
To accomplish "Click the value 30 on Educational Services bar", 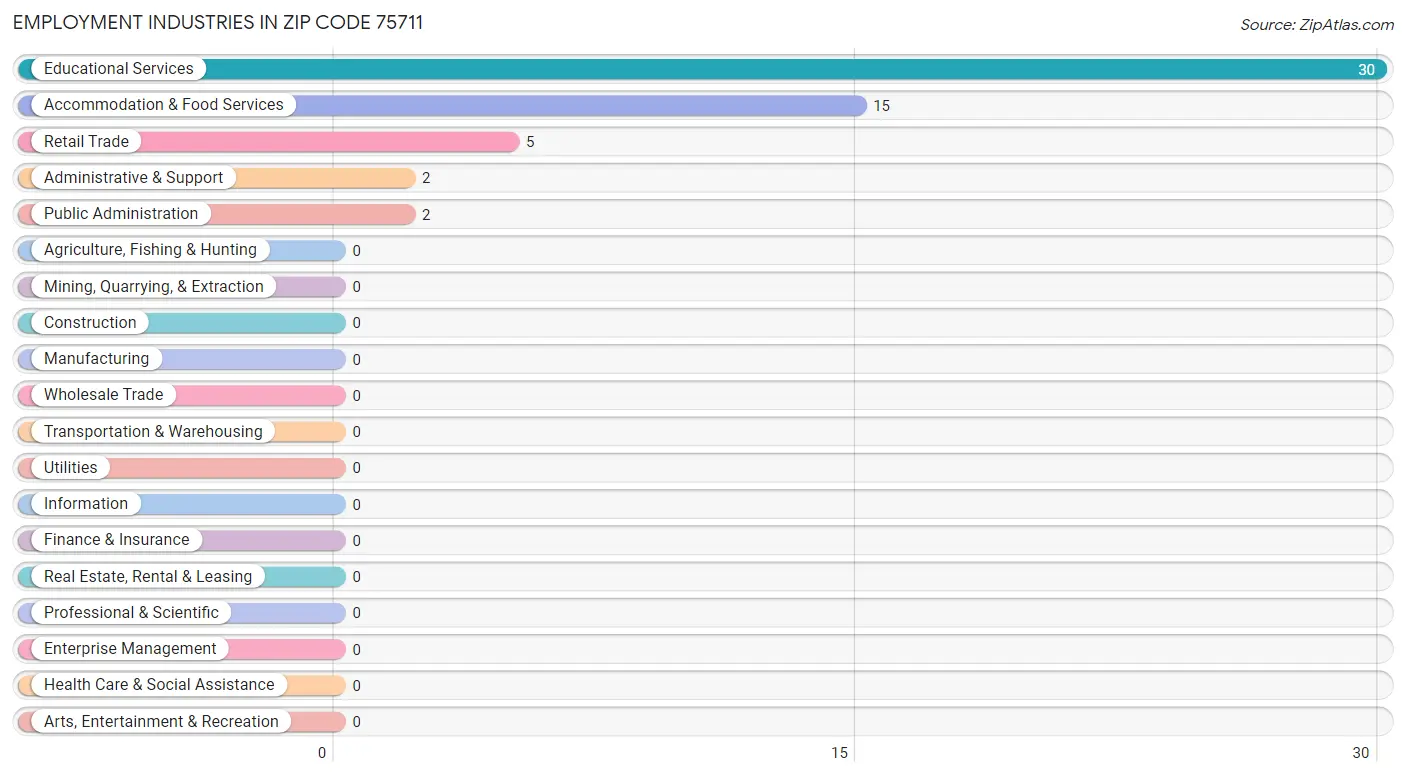I will (1366, 70).
